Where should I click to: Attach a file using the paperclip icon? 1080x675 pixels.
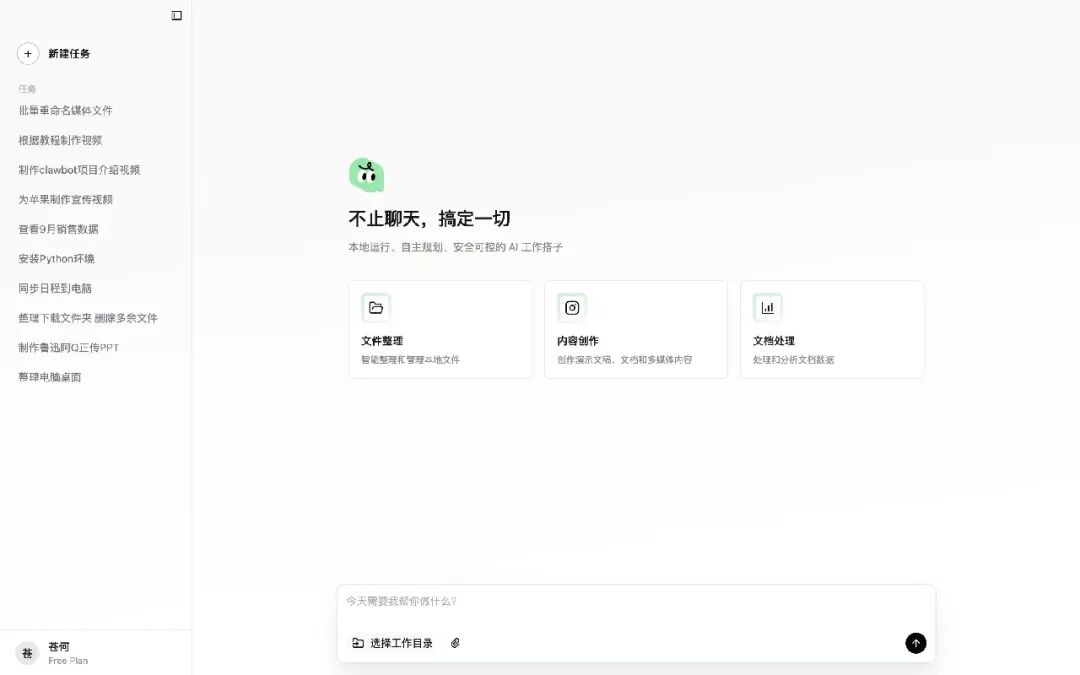tap(456, 643)
